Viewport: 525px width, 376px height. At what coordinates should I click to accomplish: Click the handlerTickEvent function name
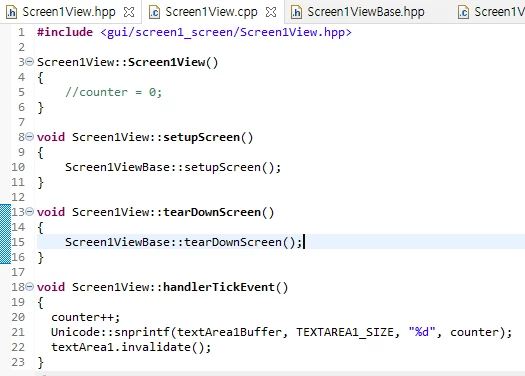click(219, 287)
